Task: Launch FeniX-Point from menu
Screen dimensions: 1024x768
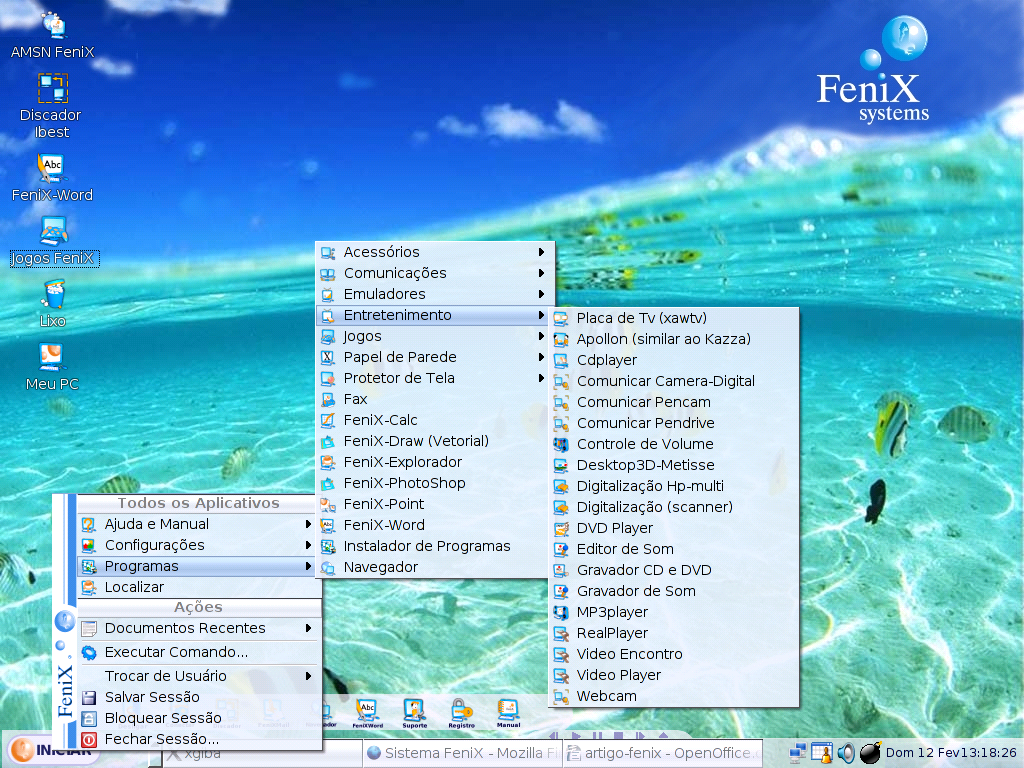Action: coord(434,504)
